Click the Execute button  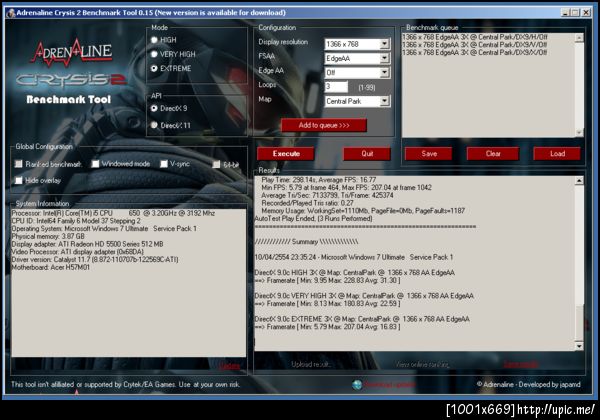pos(286,154)
